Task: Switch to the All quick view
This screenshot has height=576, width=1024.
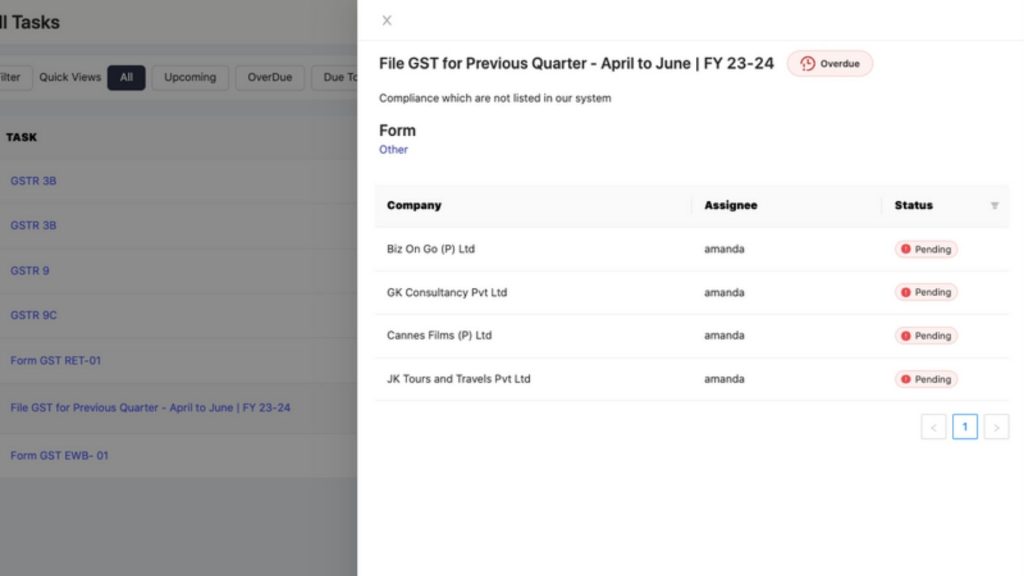Action: (126, 77)
